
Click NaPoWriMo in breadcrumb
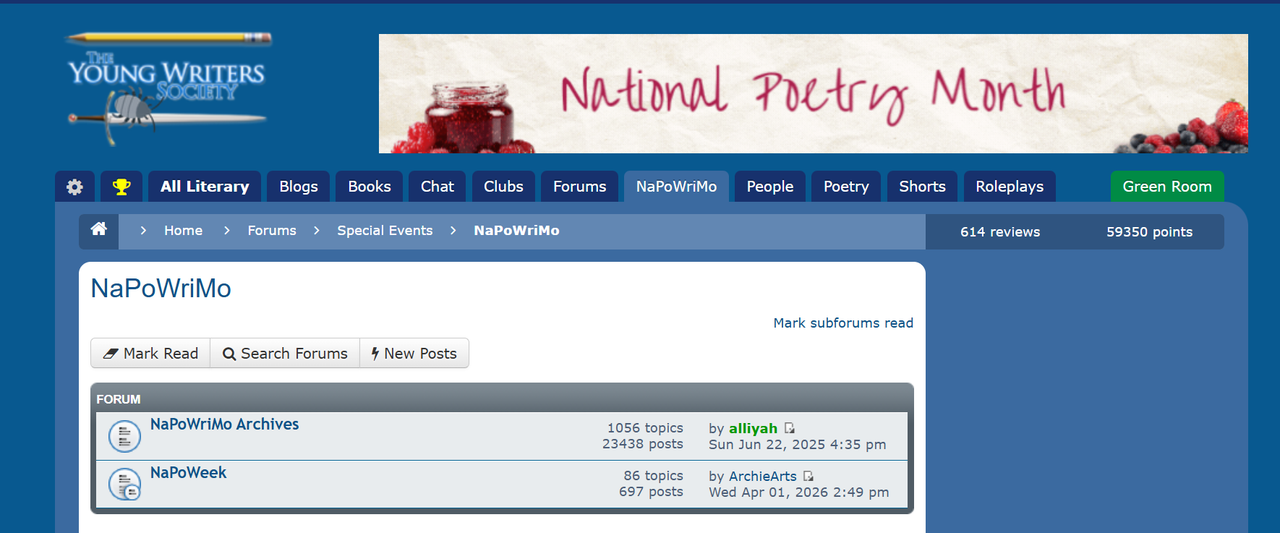click(517, 230)
